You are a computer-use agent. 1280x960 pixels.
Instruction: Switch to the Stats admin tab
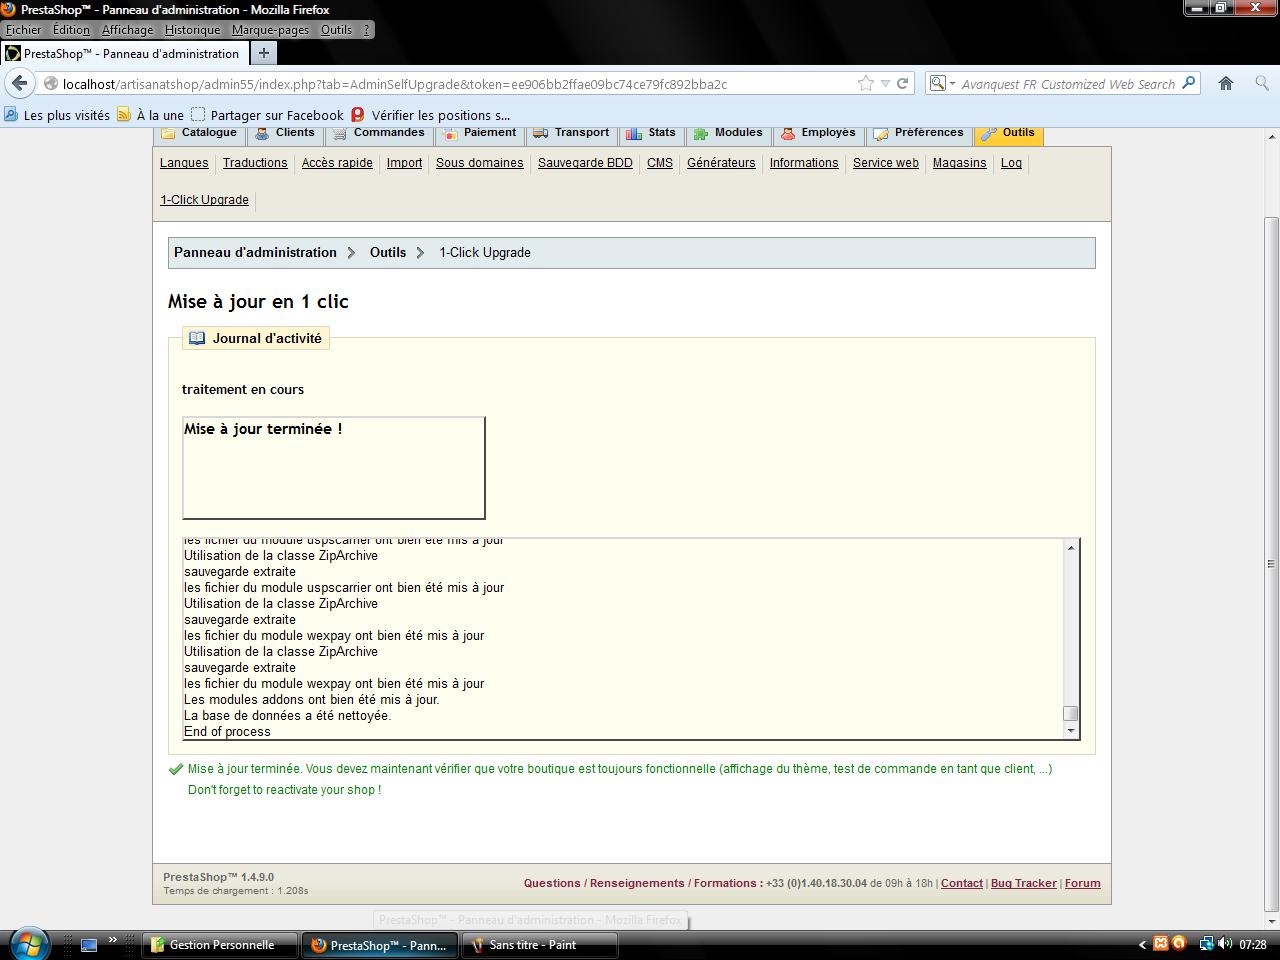(651, 134)
